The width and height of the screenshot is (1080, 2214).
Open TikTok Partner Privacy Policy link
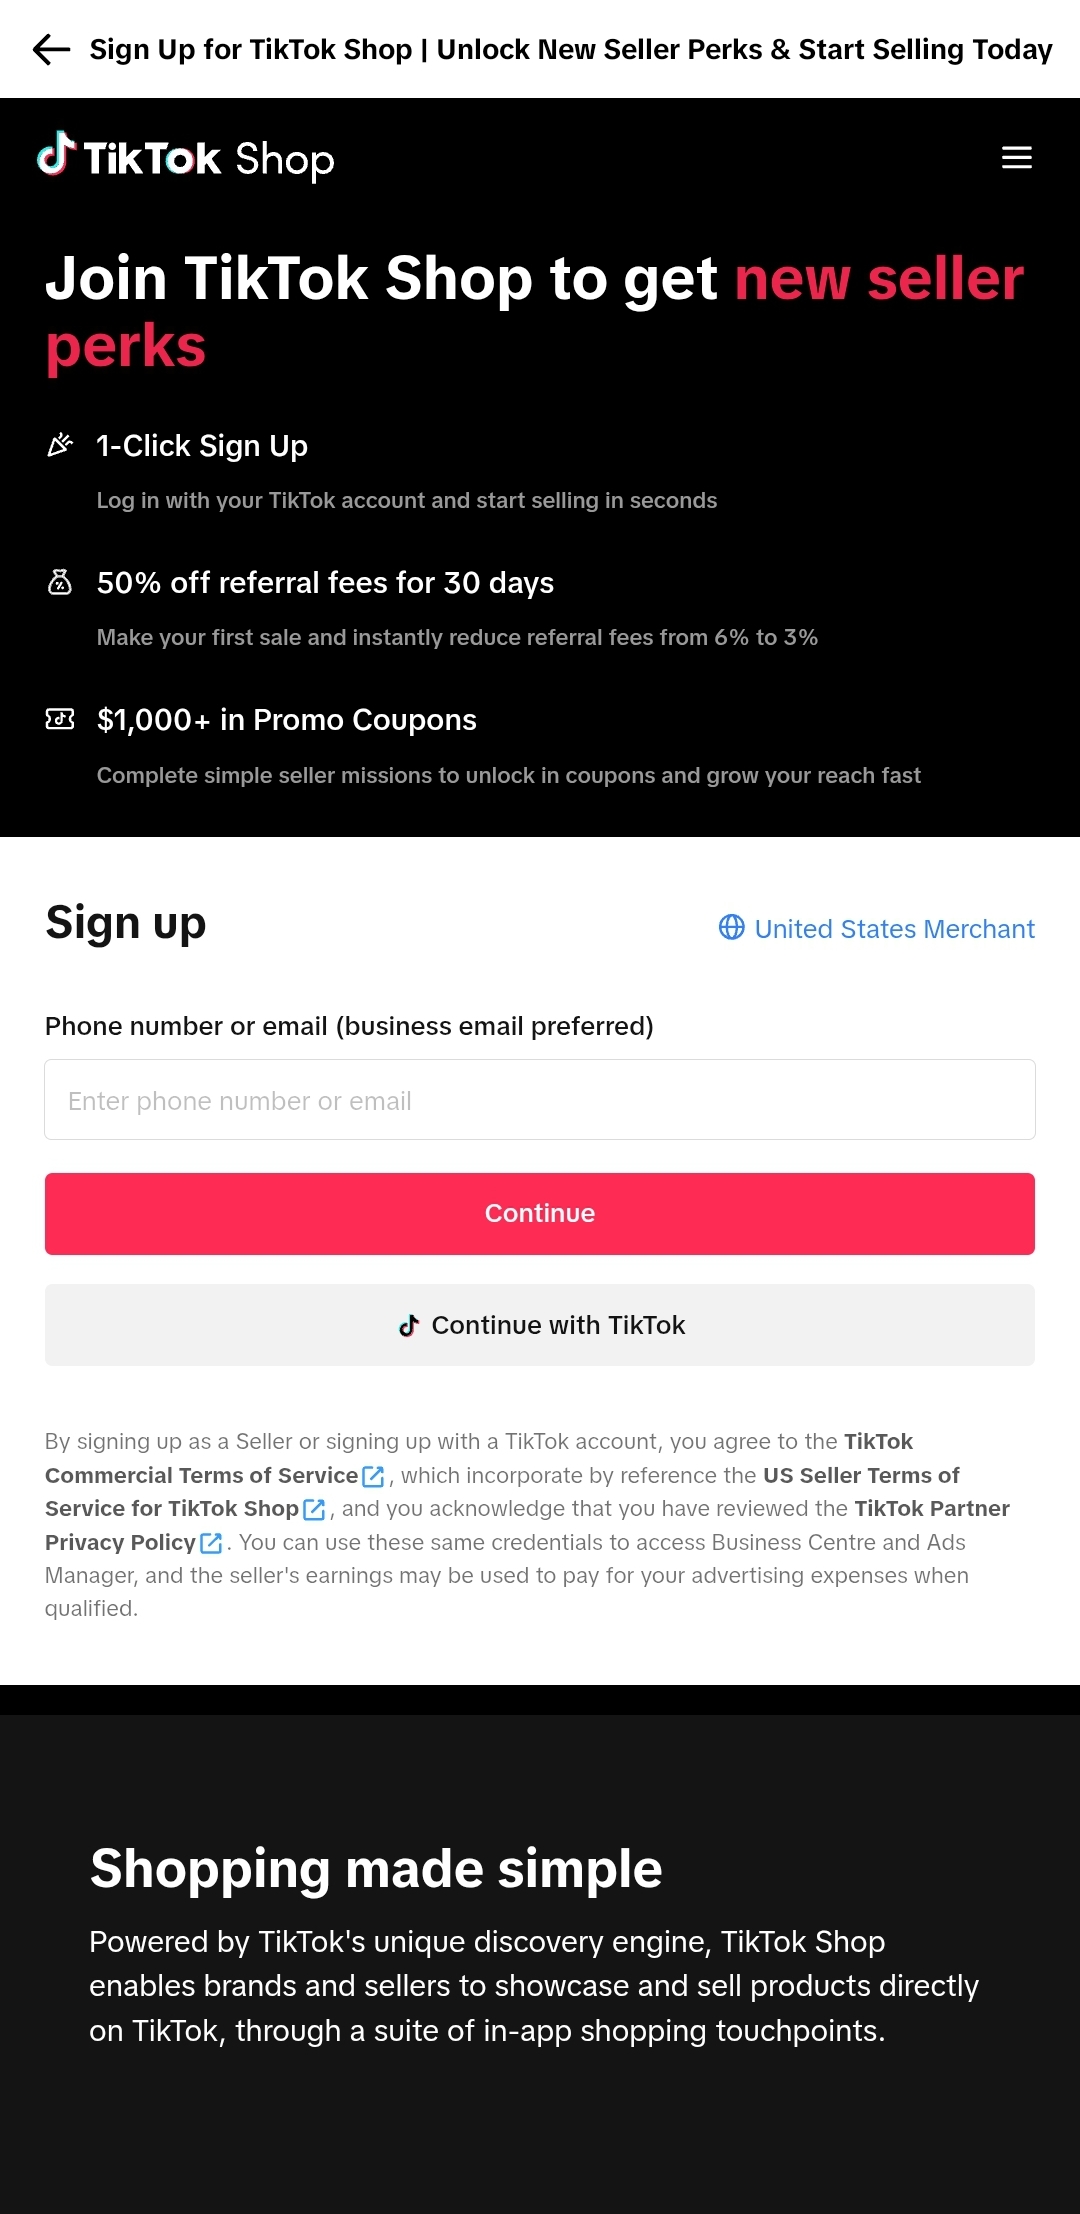[x=527, y=1525]
